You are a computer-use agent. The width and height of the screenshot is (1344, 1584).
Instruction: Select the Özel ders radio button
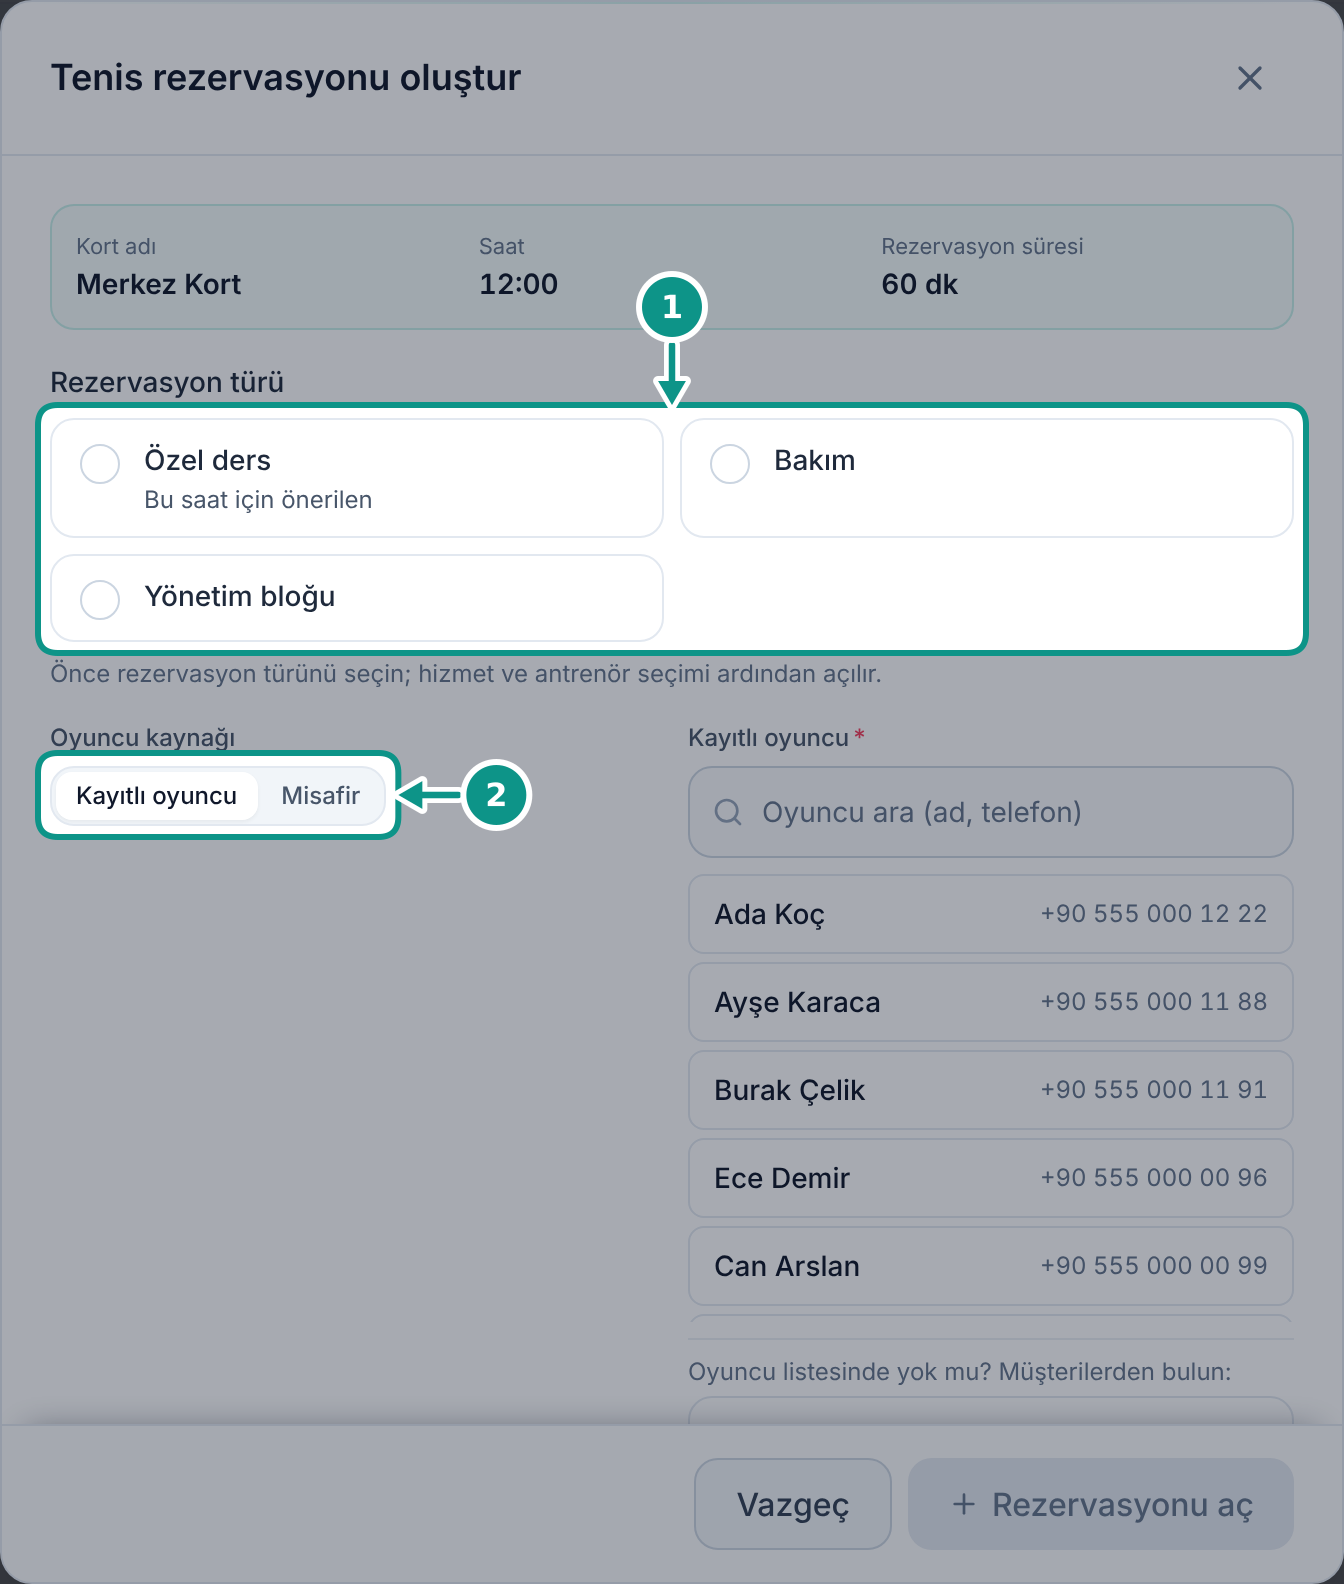[x=100, y=464]
